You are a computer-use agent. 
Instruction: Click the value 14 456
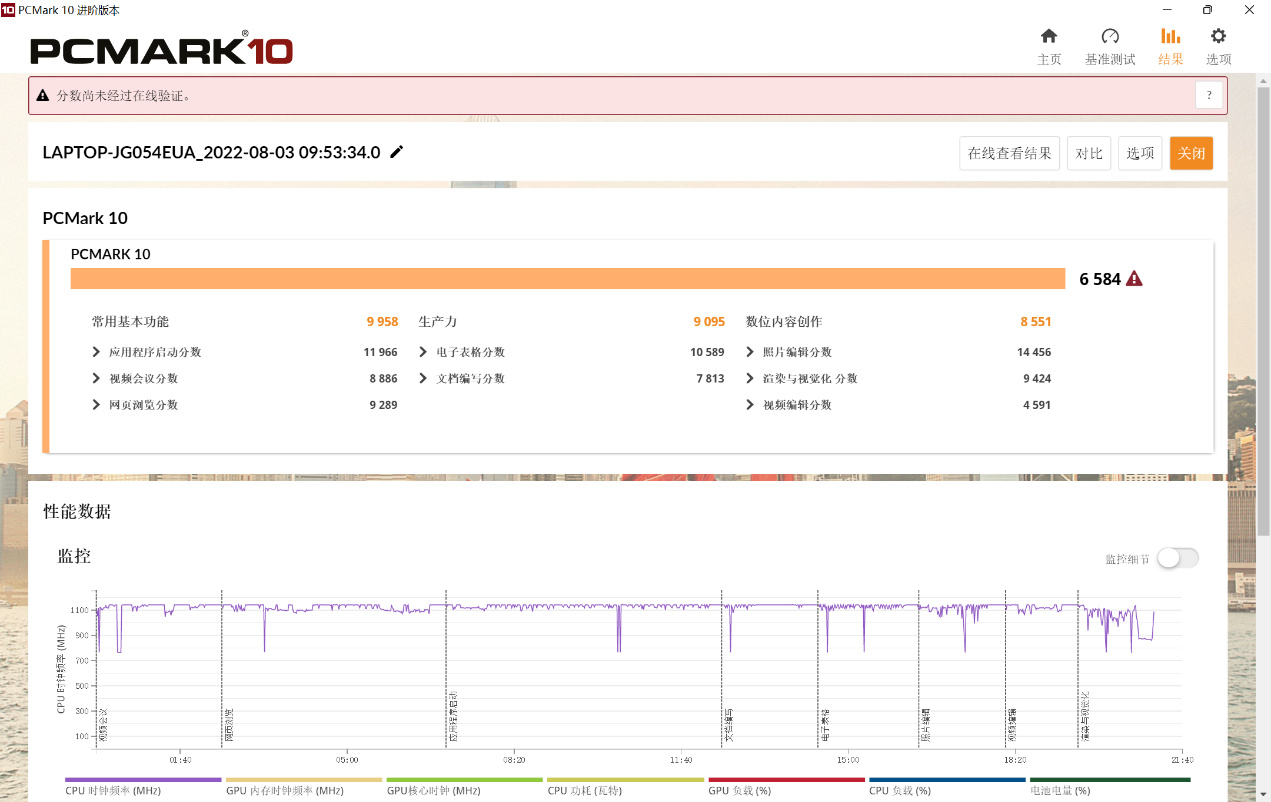tap(1034, 352)
